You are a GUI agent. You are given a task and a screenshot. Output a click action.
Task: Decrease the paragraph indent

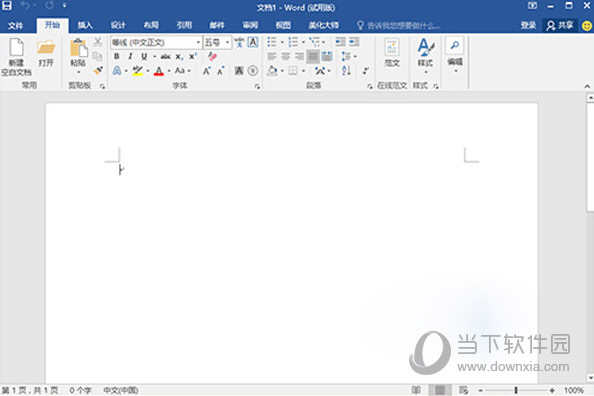(340, 42)
